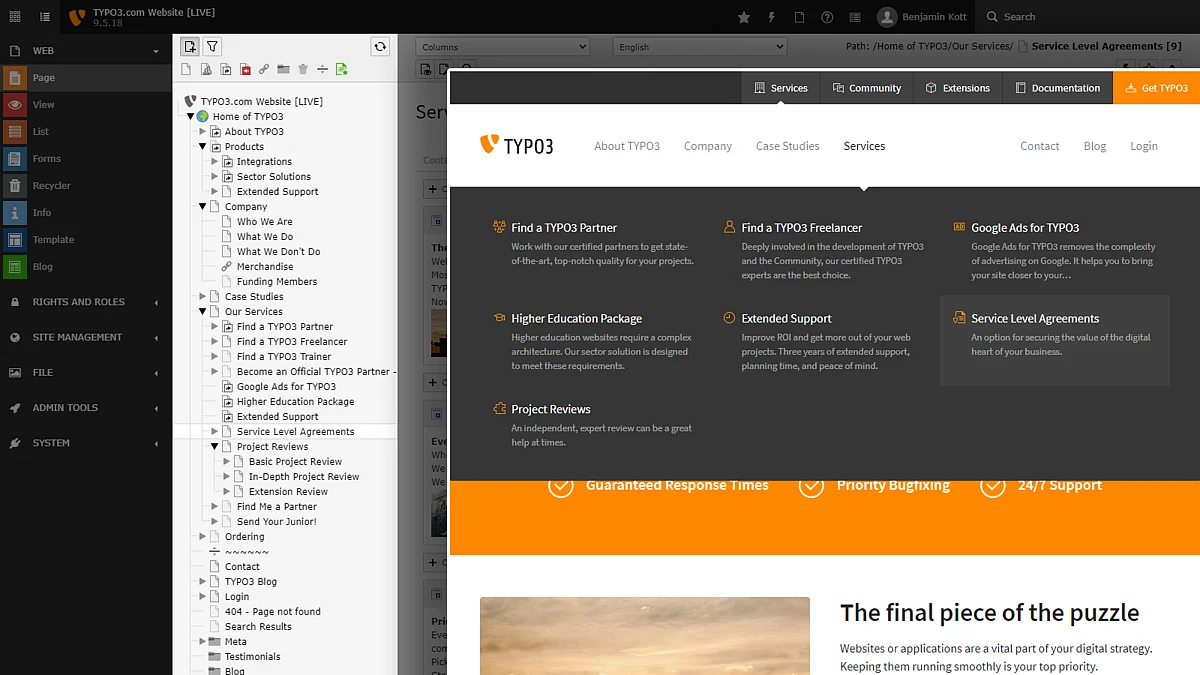Open Case Studies in site navigation
Viewport: 1200px width, 675px height.
(787, 146)
